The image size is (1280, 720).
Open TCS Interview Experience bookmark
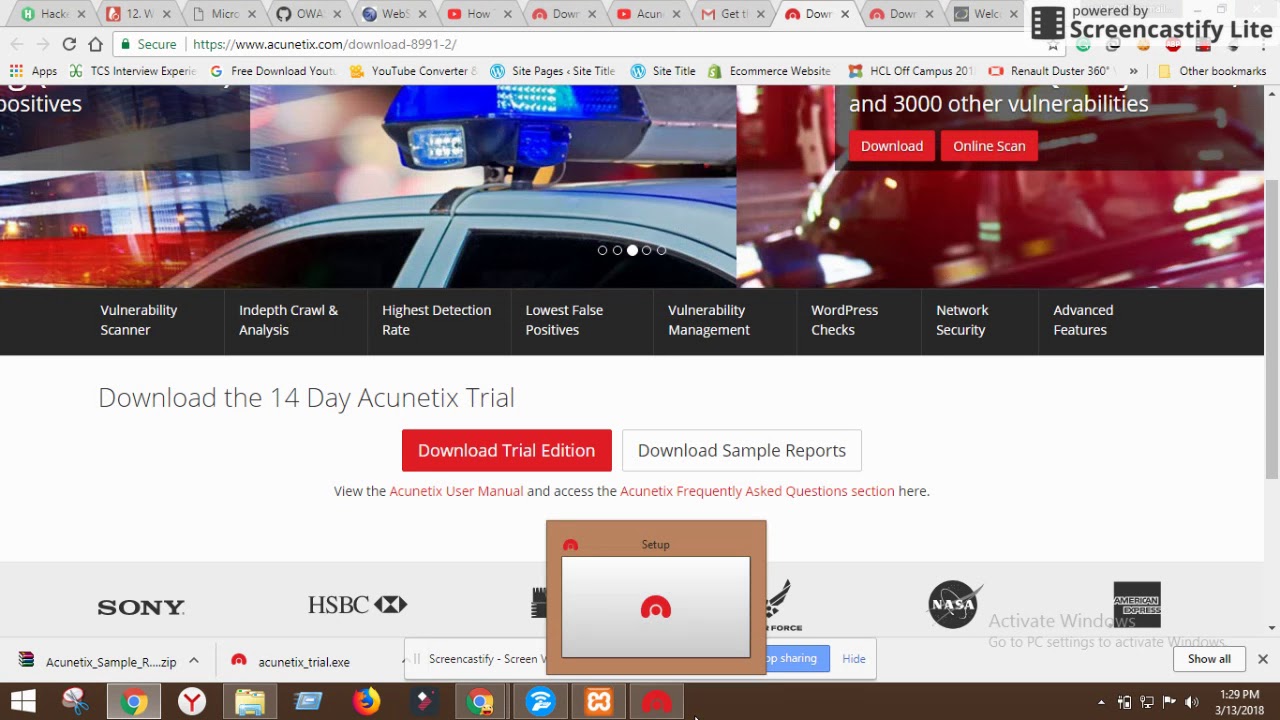click(132, 71)
